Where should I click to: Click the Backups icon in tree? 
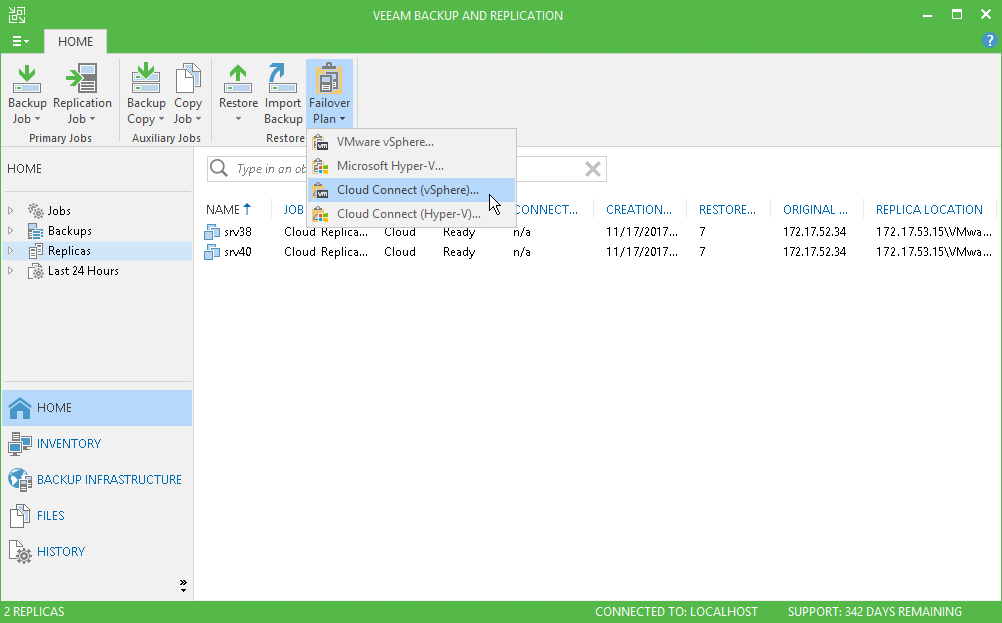click(x=36, y=231)
